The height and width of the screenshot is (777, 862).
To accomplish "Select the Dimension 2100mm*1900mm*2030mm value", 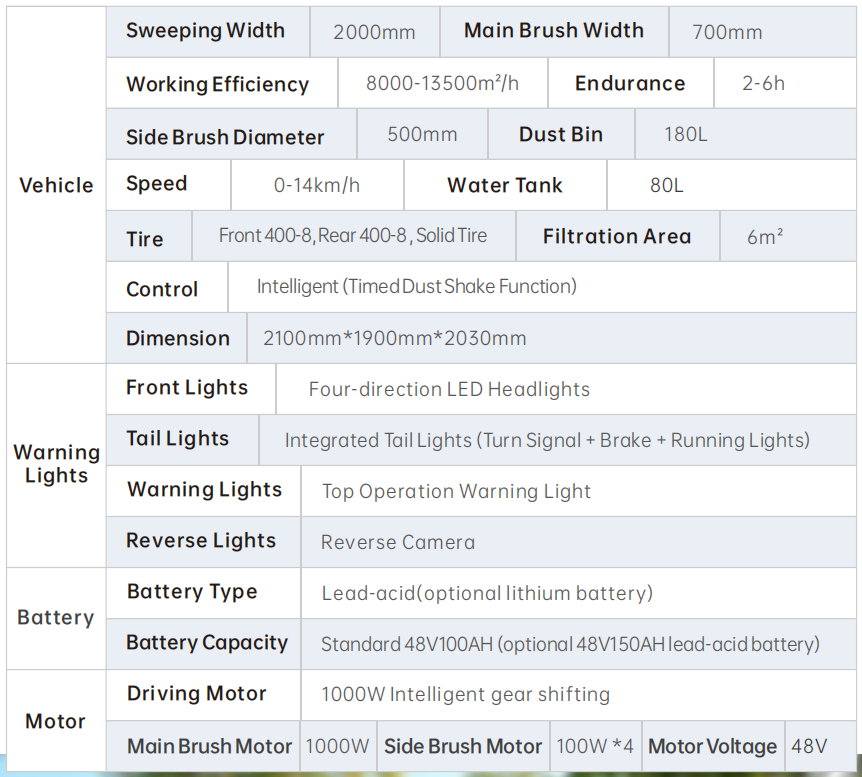I will coord(395,338).
